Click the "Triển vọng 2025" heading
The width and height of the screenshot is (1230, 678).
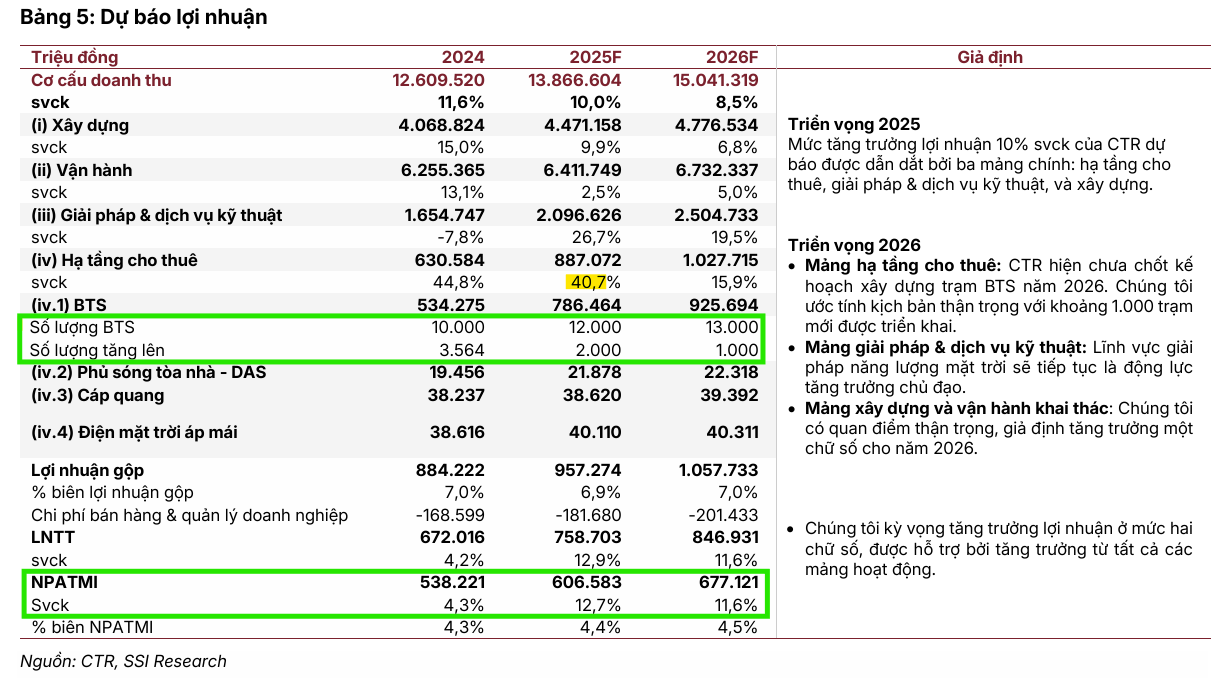pyautogui.click(x=854, y=125)
